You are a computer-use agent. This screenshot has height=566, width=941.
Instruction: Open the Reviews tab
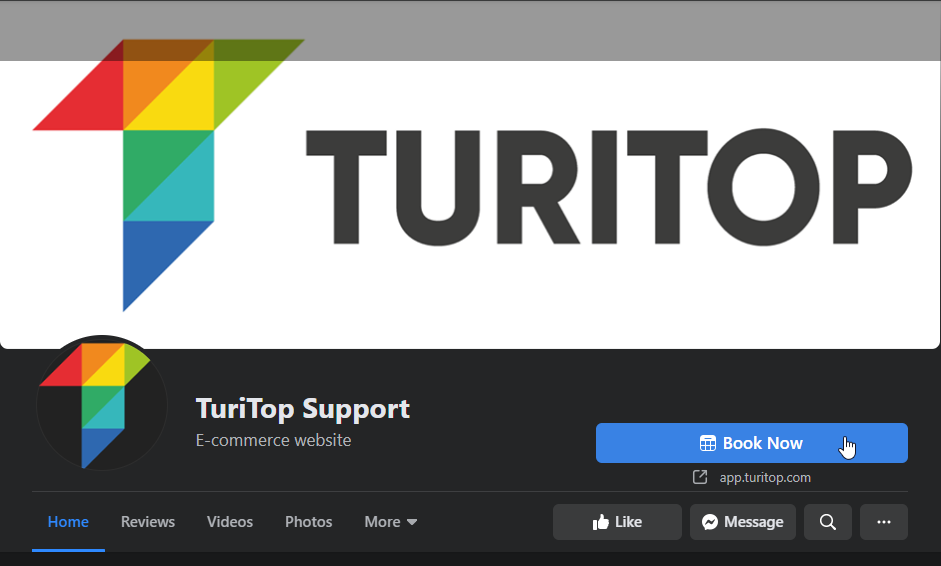pyautogui.click(x=148, y=522)
